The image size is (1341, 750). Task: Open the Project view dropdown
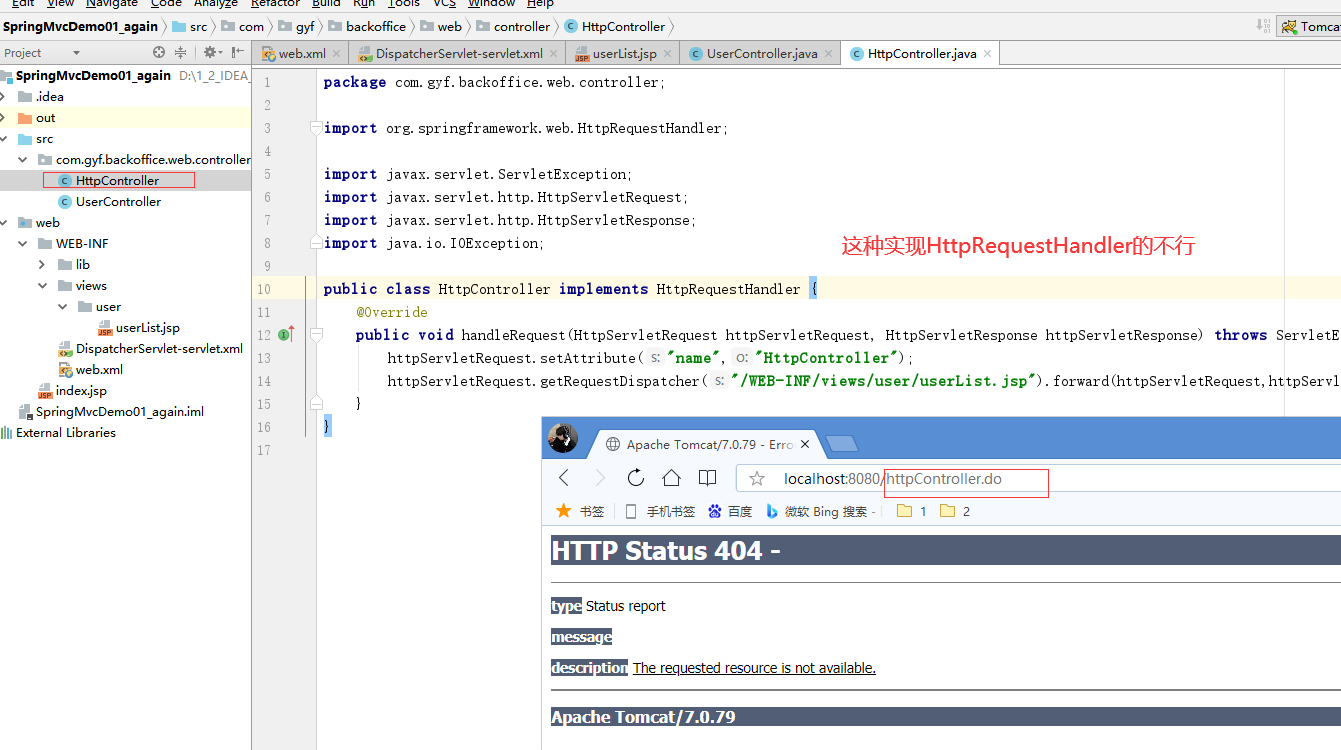76,53
